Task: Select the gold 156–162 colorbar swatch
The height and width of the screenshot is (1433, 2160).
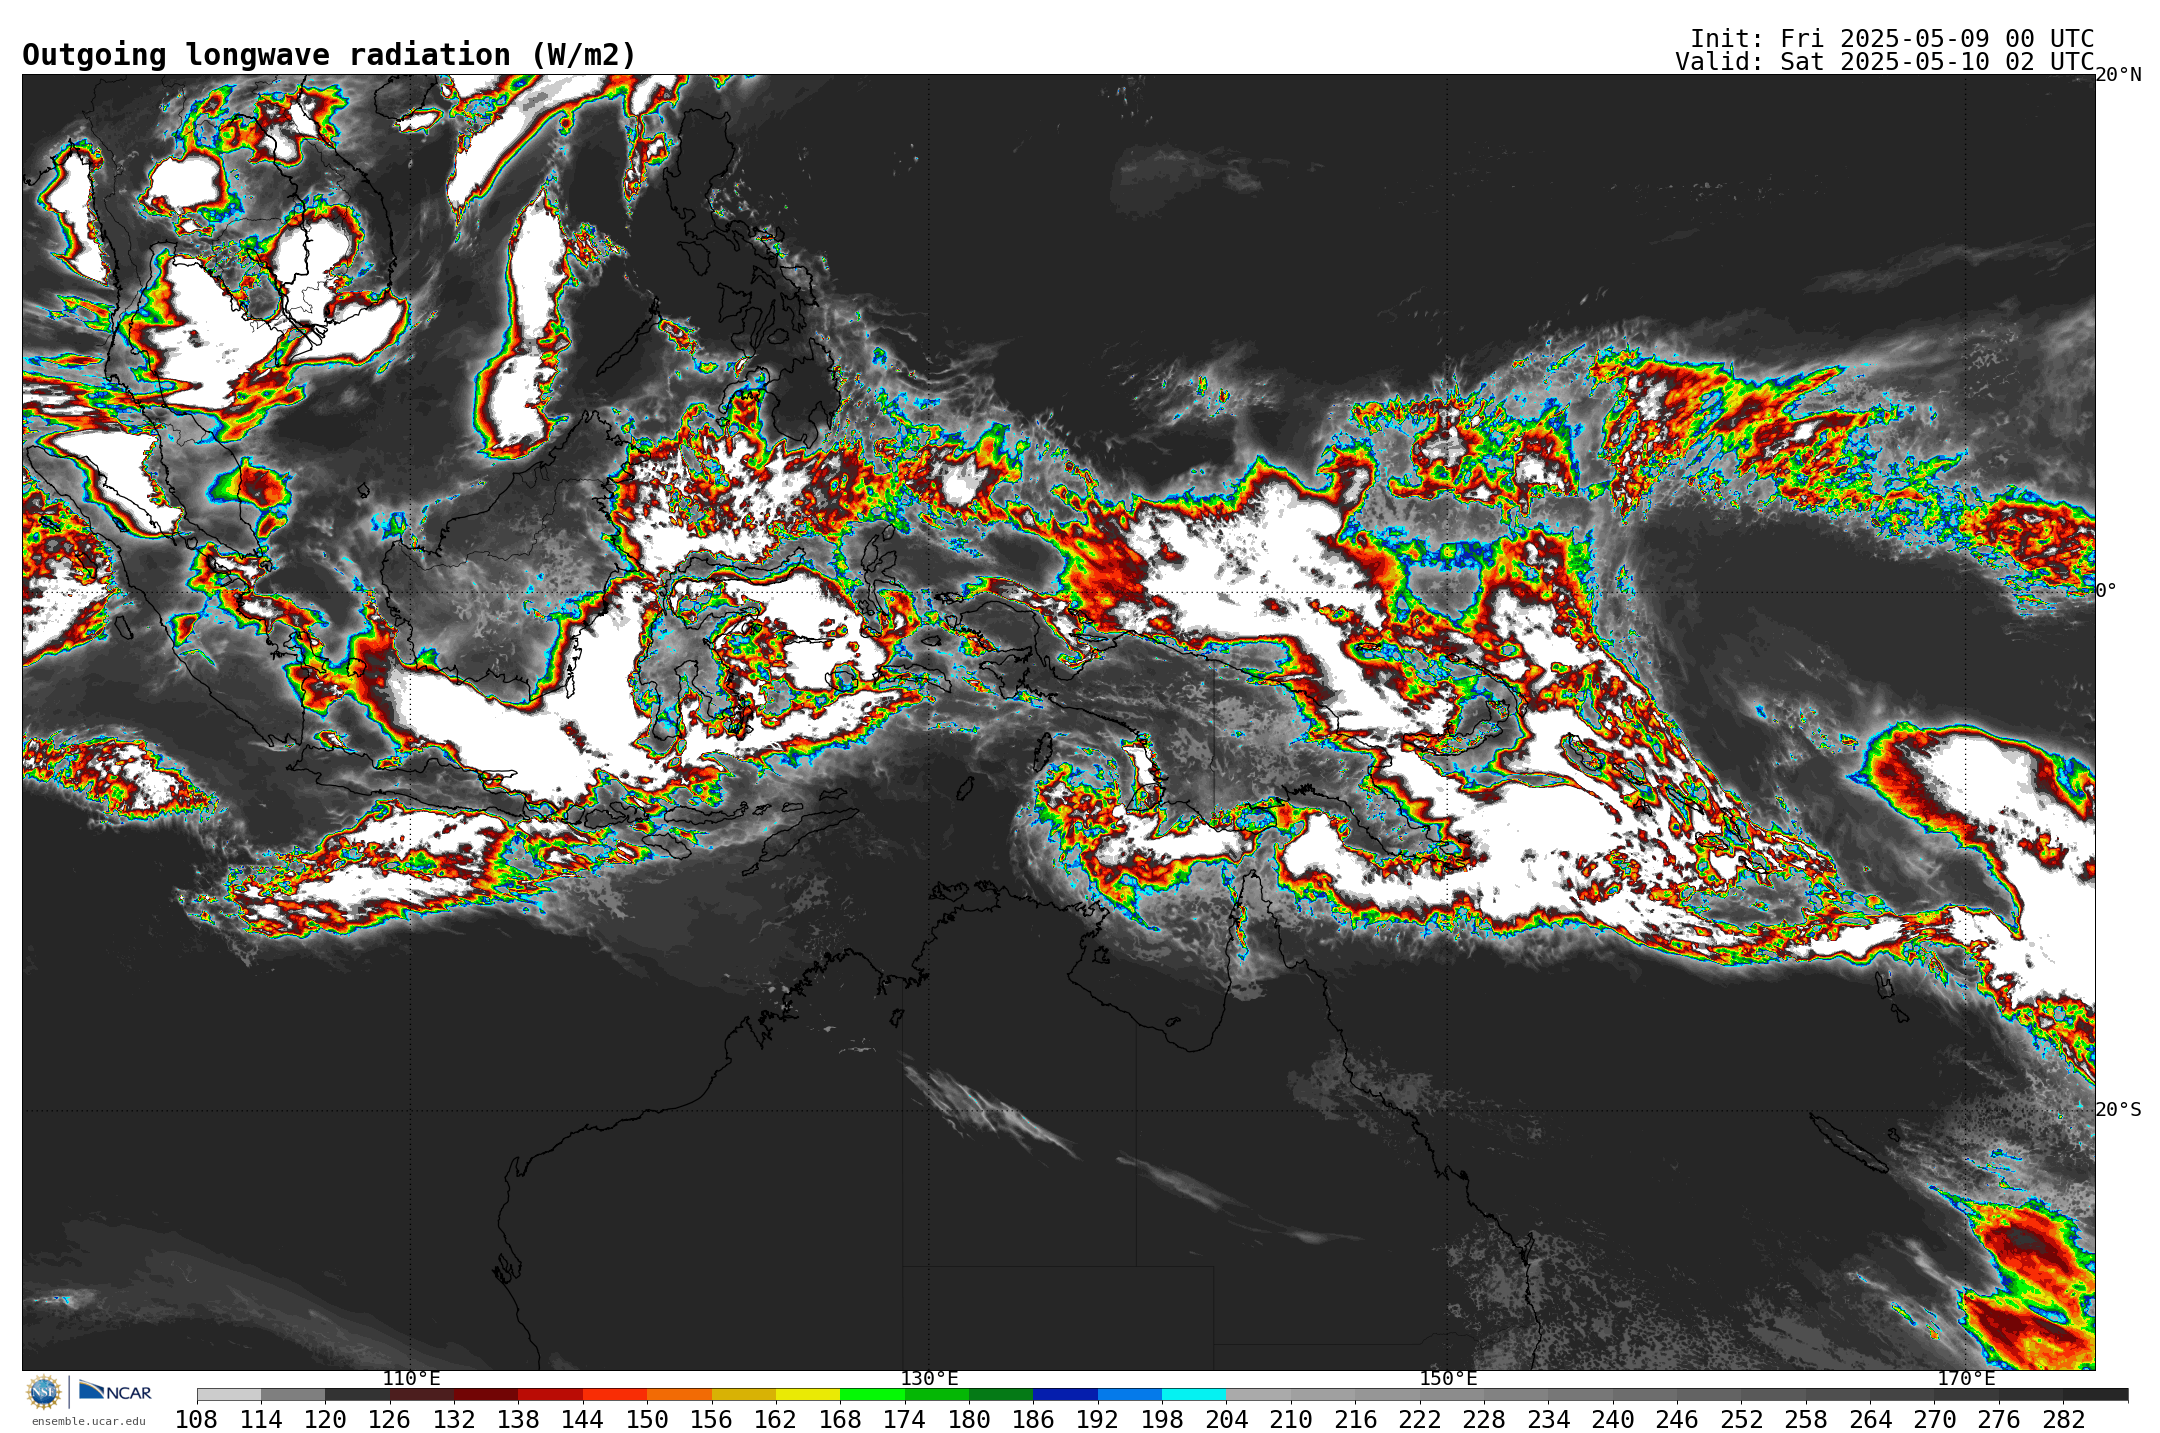Action: pos(744,1394)
